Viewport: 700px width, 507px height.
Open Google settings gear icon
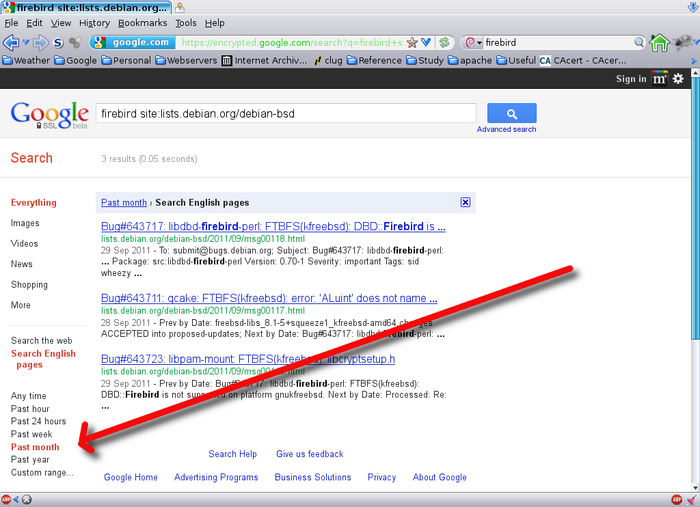tap(678, 79)
